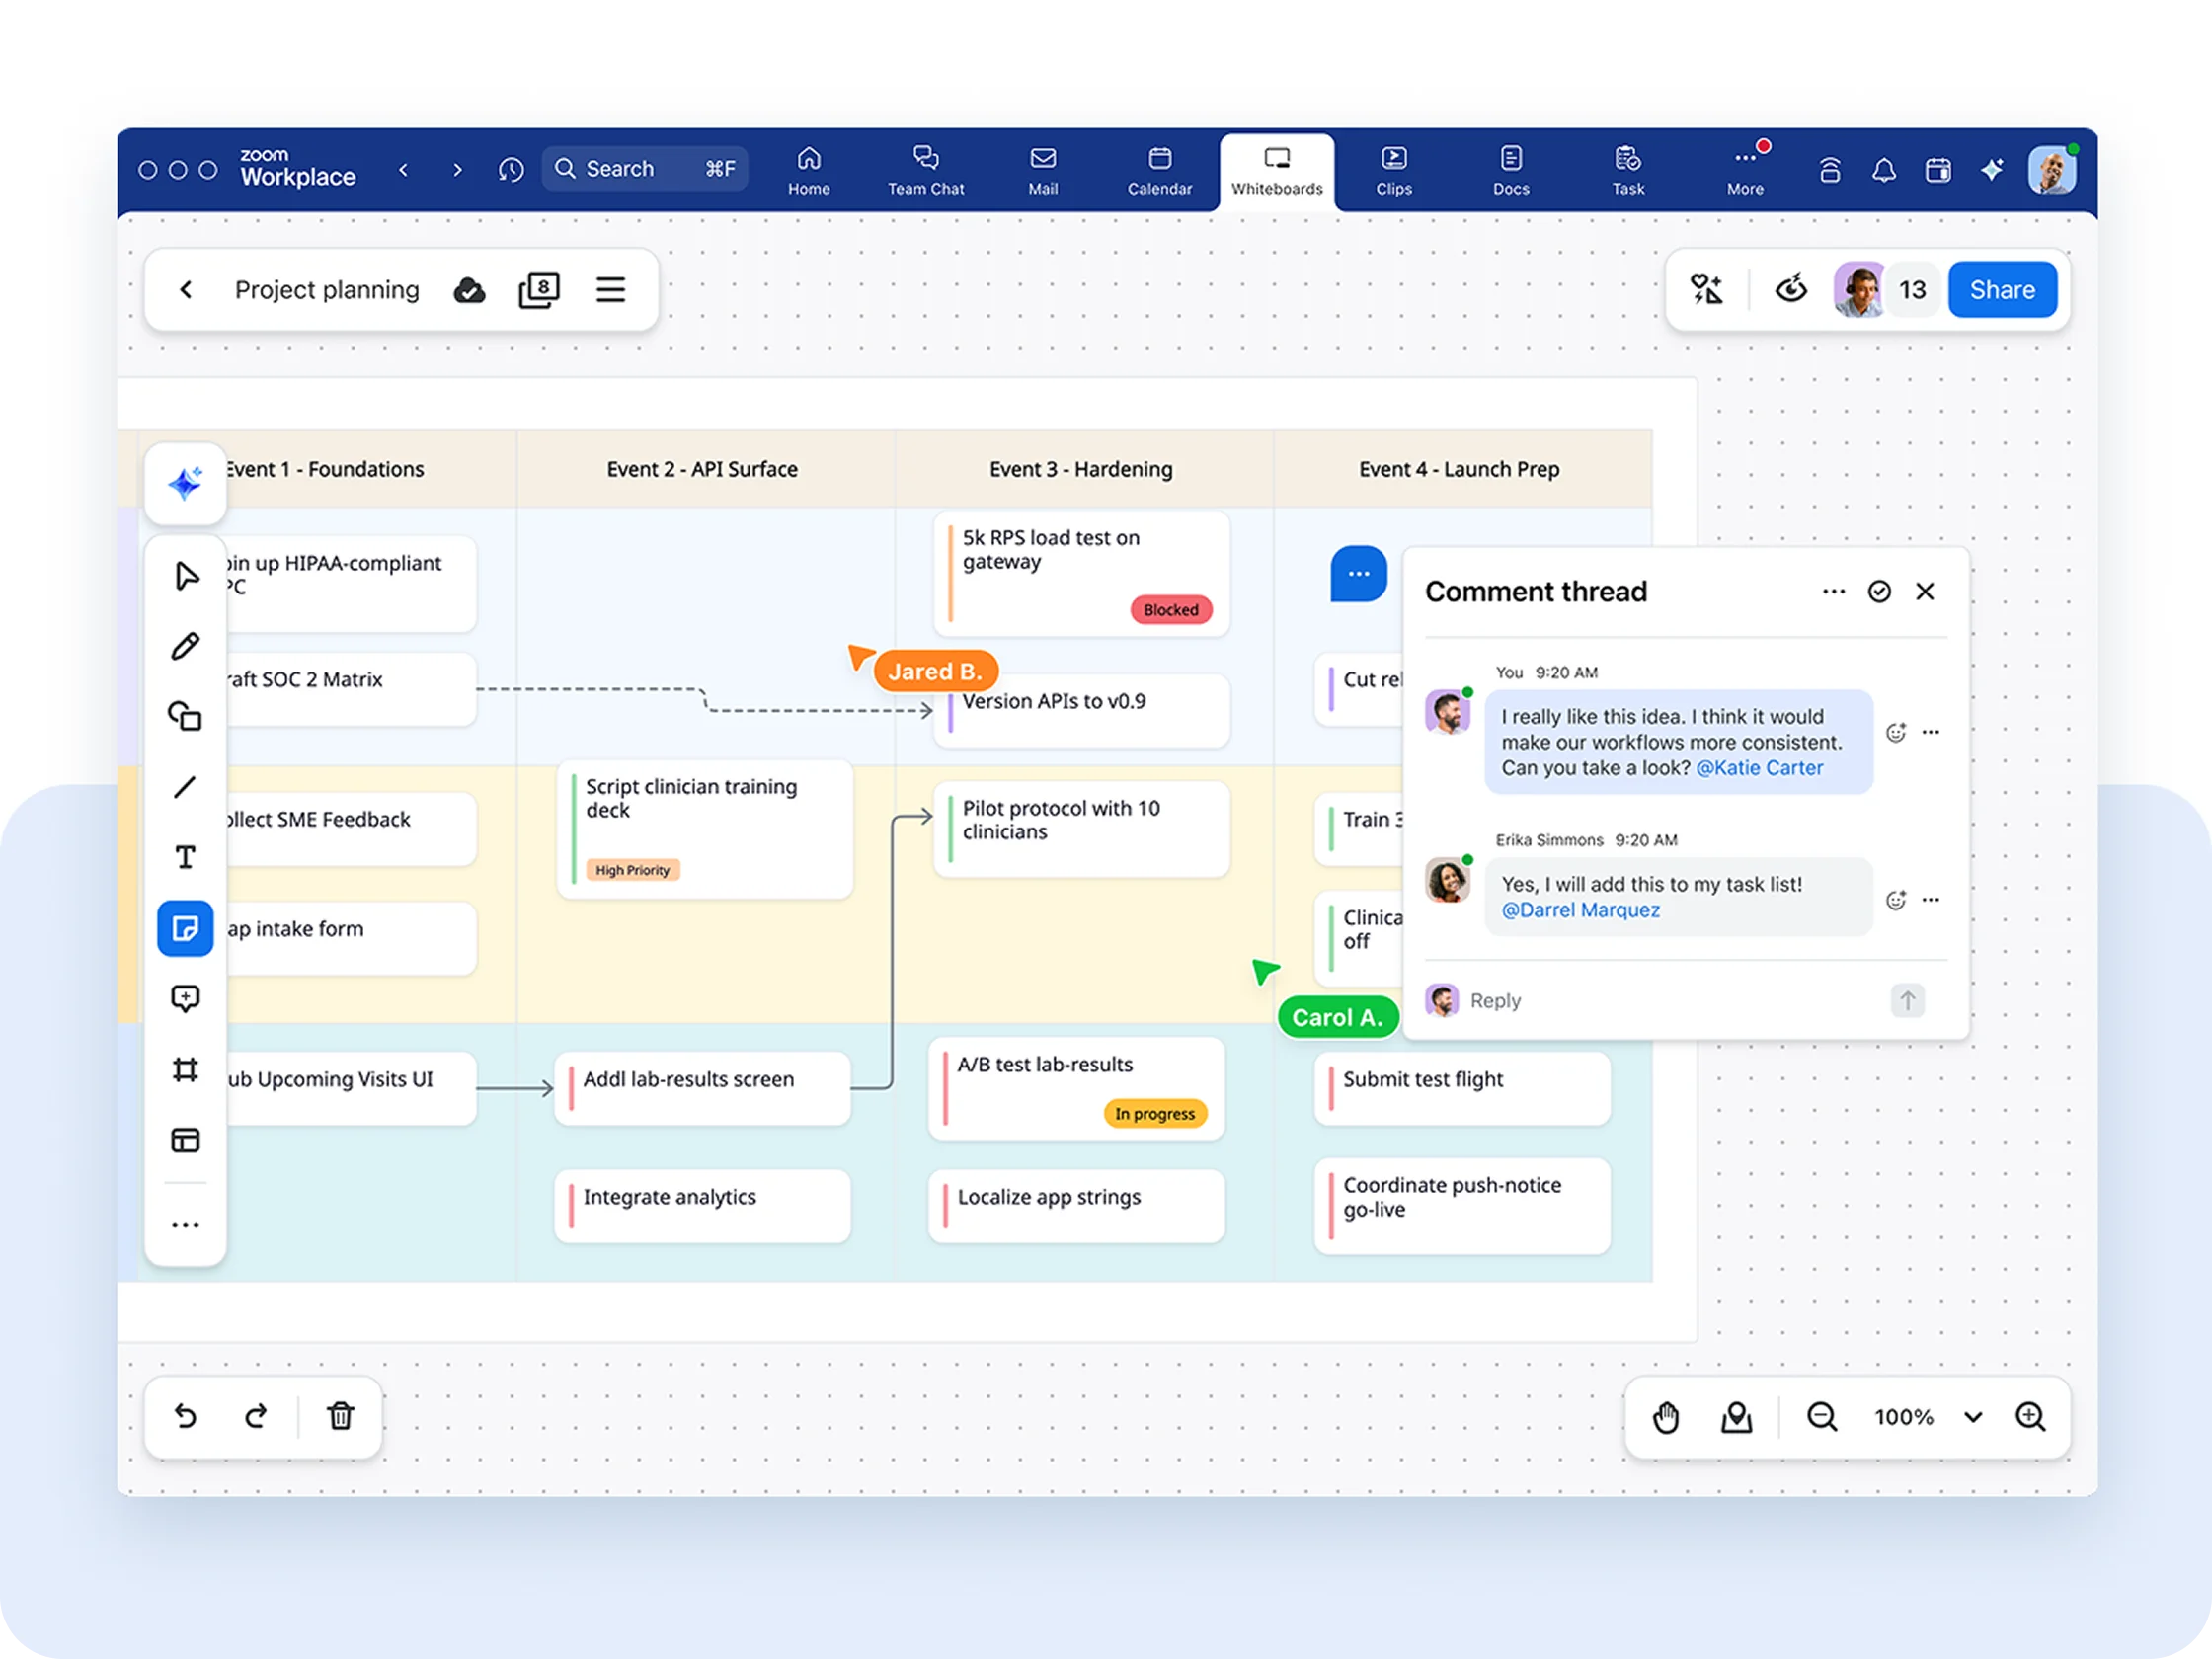Select the Shapes tool

(185, 718)
